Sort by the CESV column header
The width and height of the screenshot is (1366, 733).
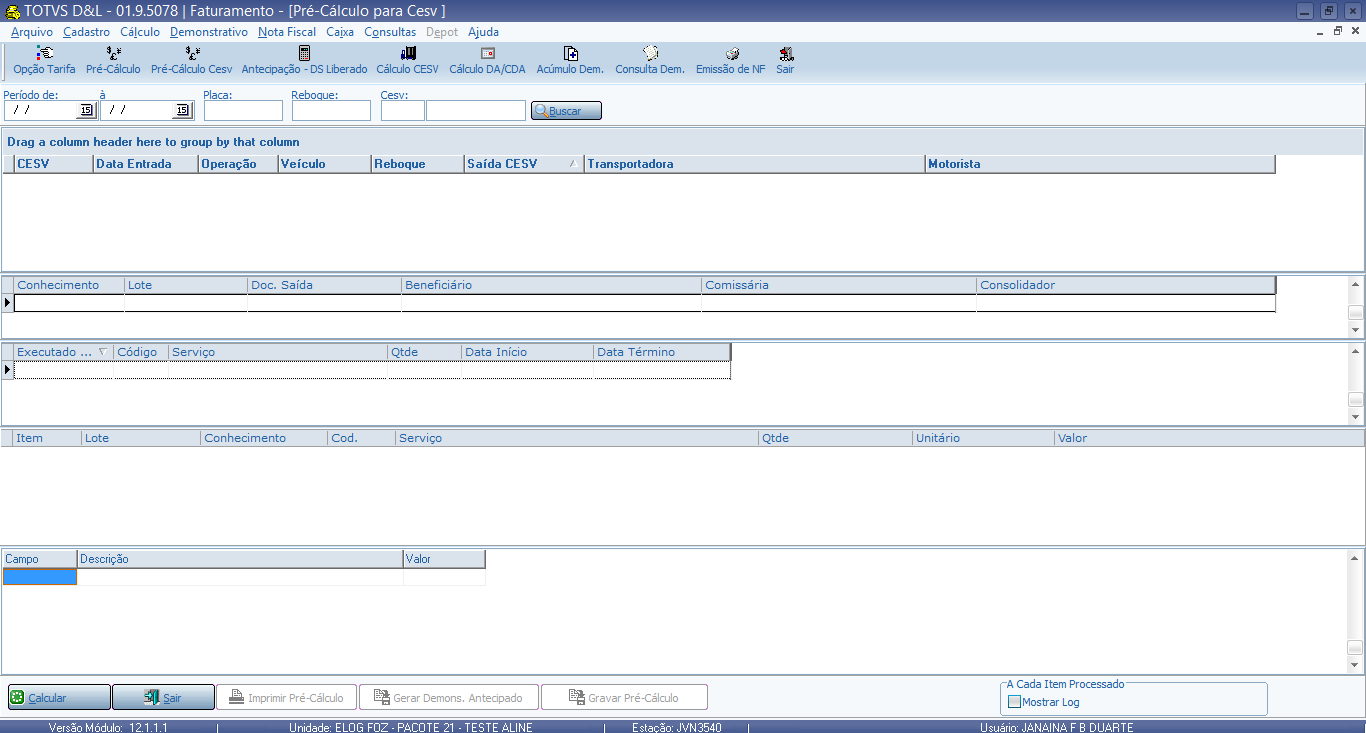[x=53, y=164]
